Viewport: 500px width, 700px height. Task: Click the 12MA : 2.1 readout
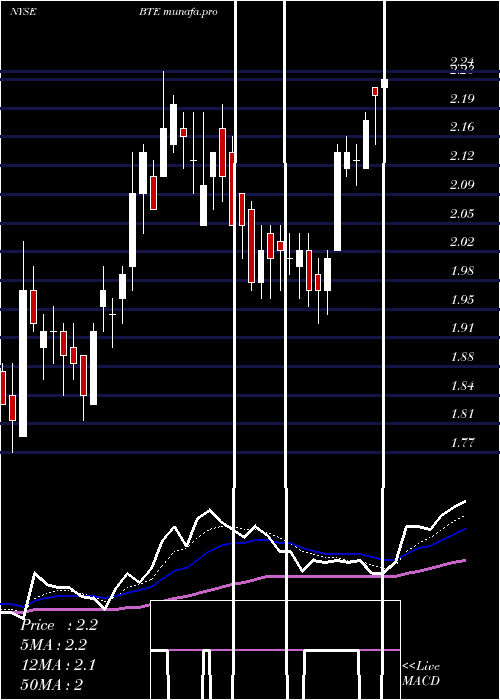(58, 665)
